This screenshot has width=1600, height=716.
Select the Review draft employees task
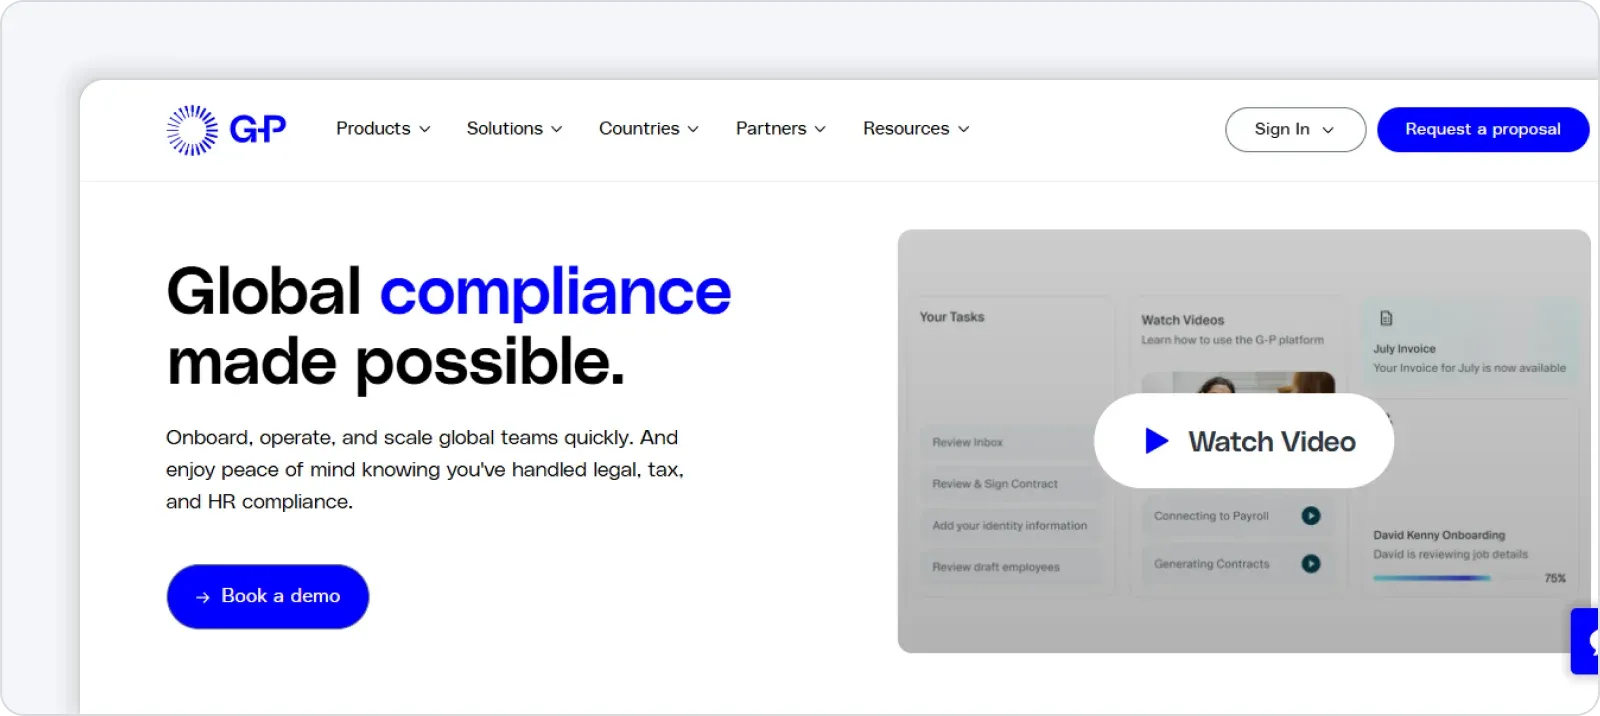[1006, 567]
